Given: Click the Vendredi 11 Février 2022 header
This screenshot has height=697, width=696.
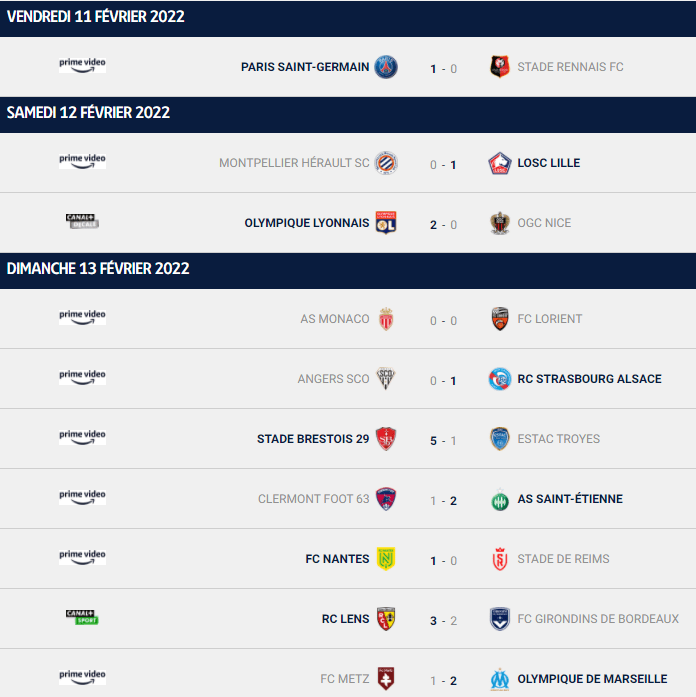Looking at the screenshot, I should pos(348,18).
